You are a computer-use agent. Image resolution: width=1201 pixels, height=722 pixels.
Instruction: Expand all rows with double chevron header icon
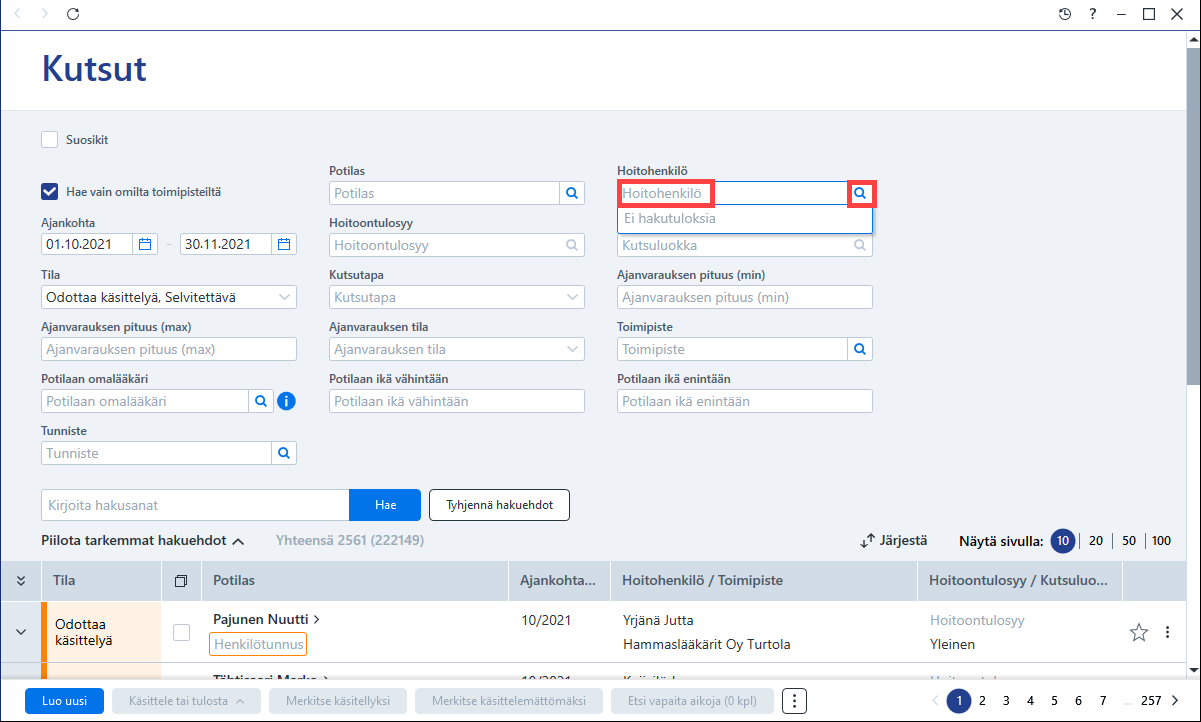(21, 580)
